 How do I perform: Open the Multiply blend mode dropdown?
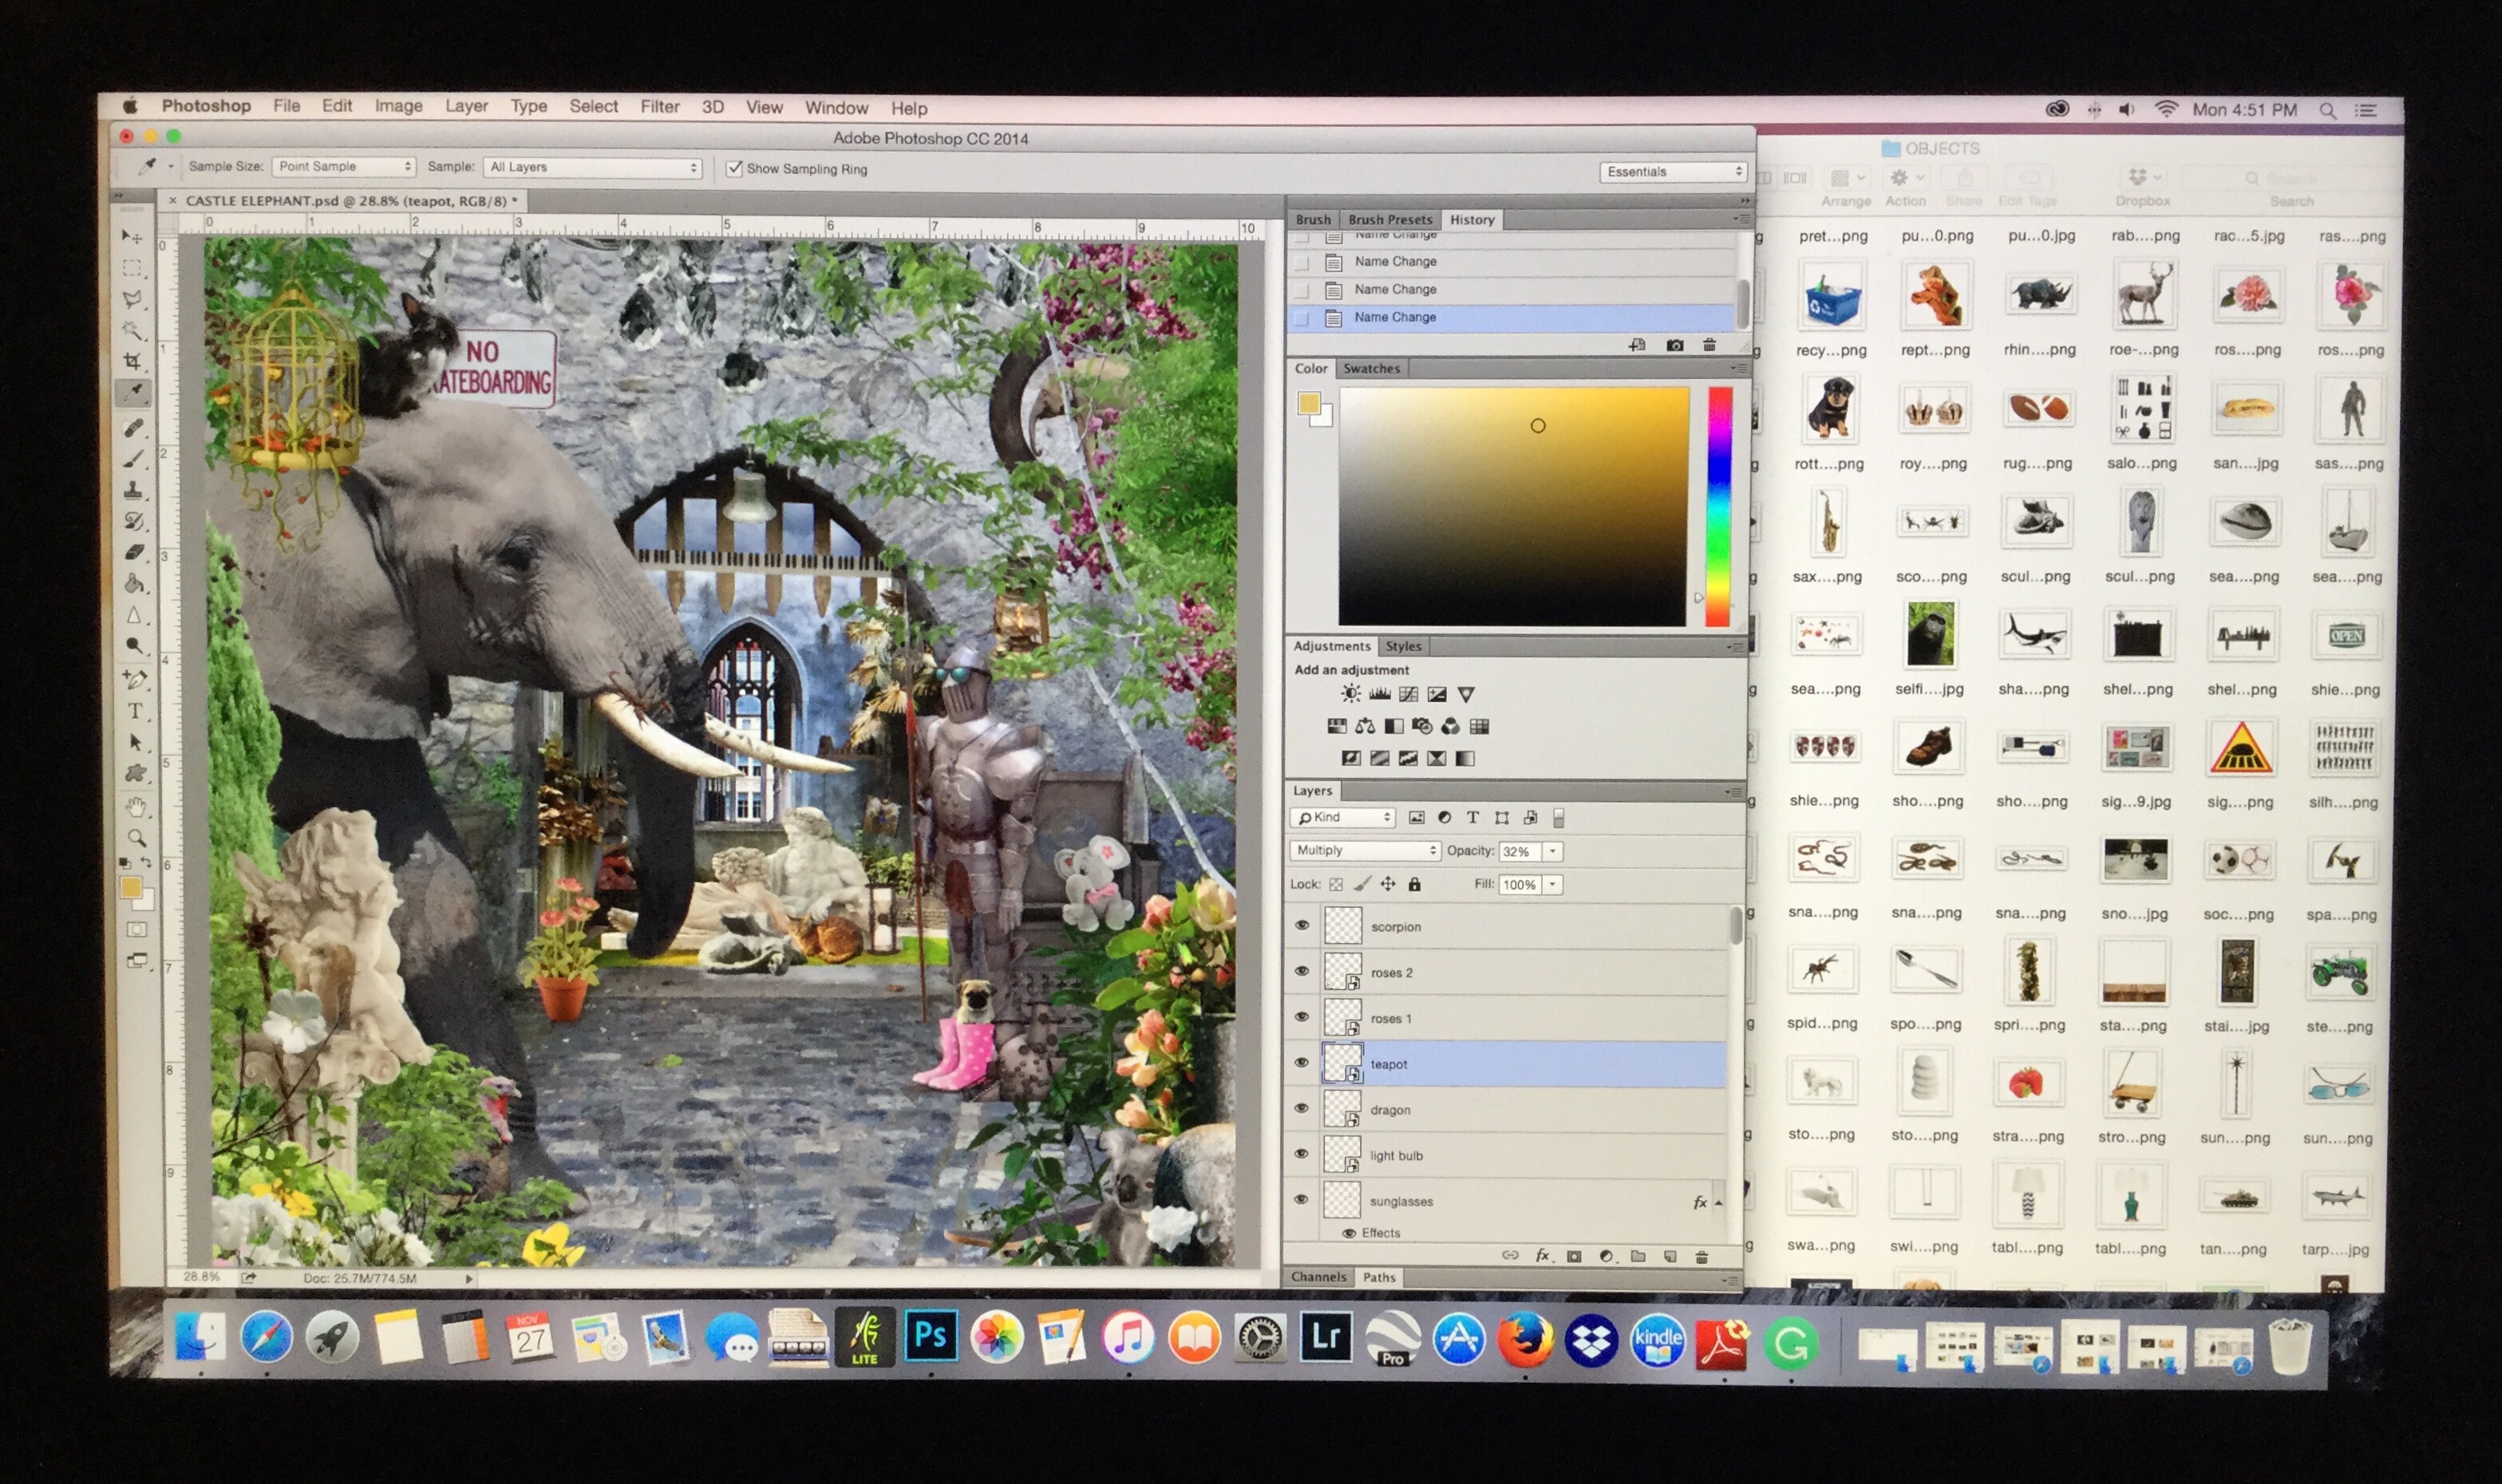tap(1363, 850)
